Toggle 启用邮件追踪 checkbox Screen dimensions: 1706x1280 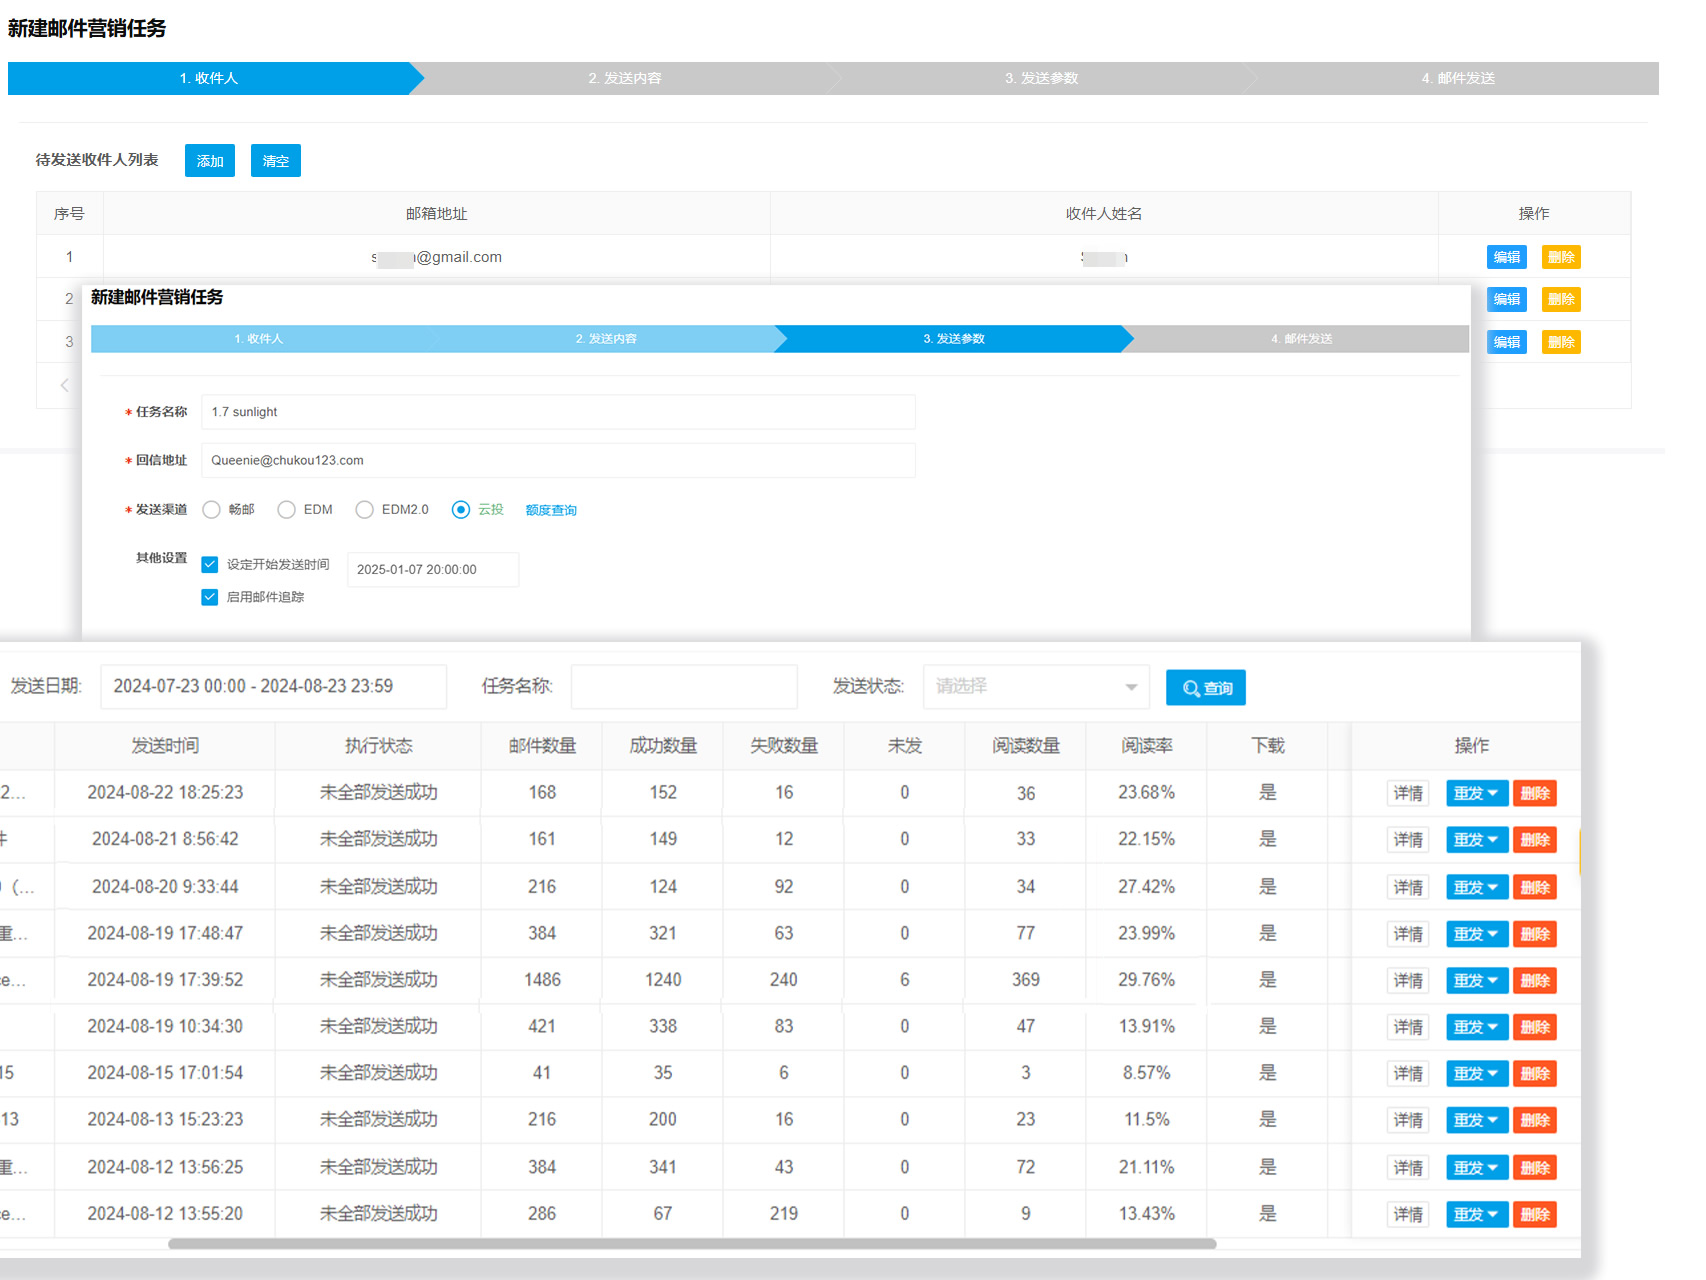[x=210, y=597]
